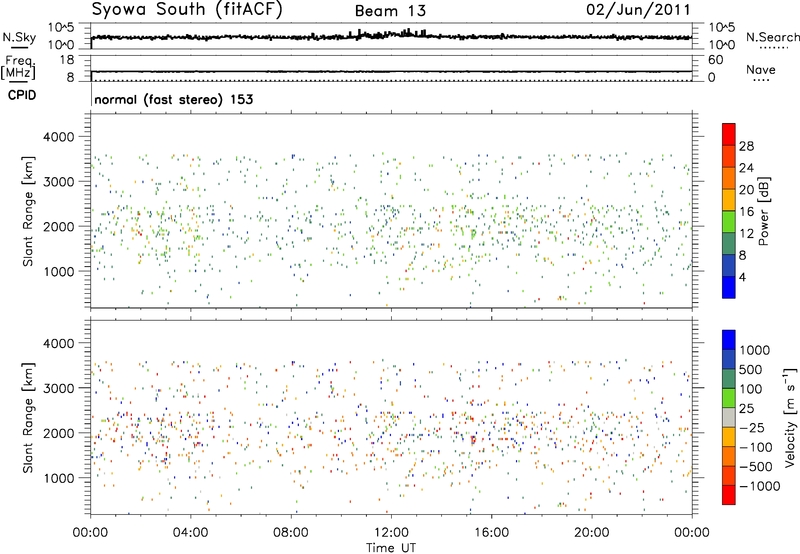Viewport: 800px width, 554px height.
Task: Click the dotted line sample under Nave legend
Action: 760,80
